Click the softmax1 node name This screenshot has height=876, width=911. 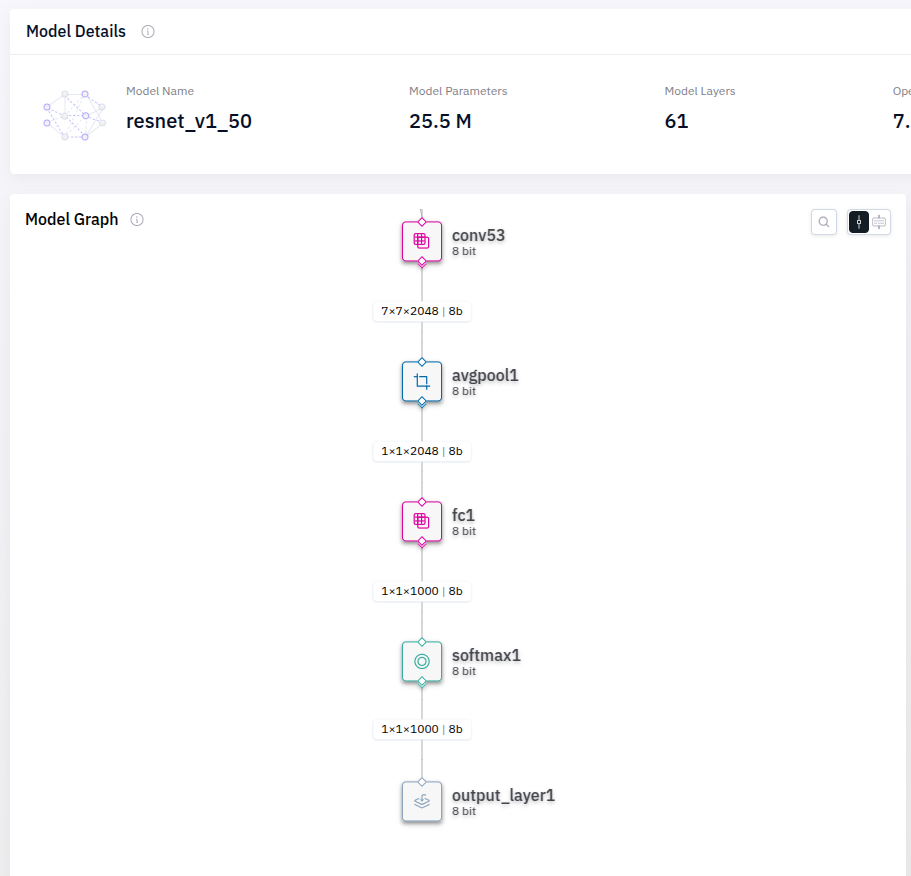[x=486, y=655]
